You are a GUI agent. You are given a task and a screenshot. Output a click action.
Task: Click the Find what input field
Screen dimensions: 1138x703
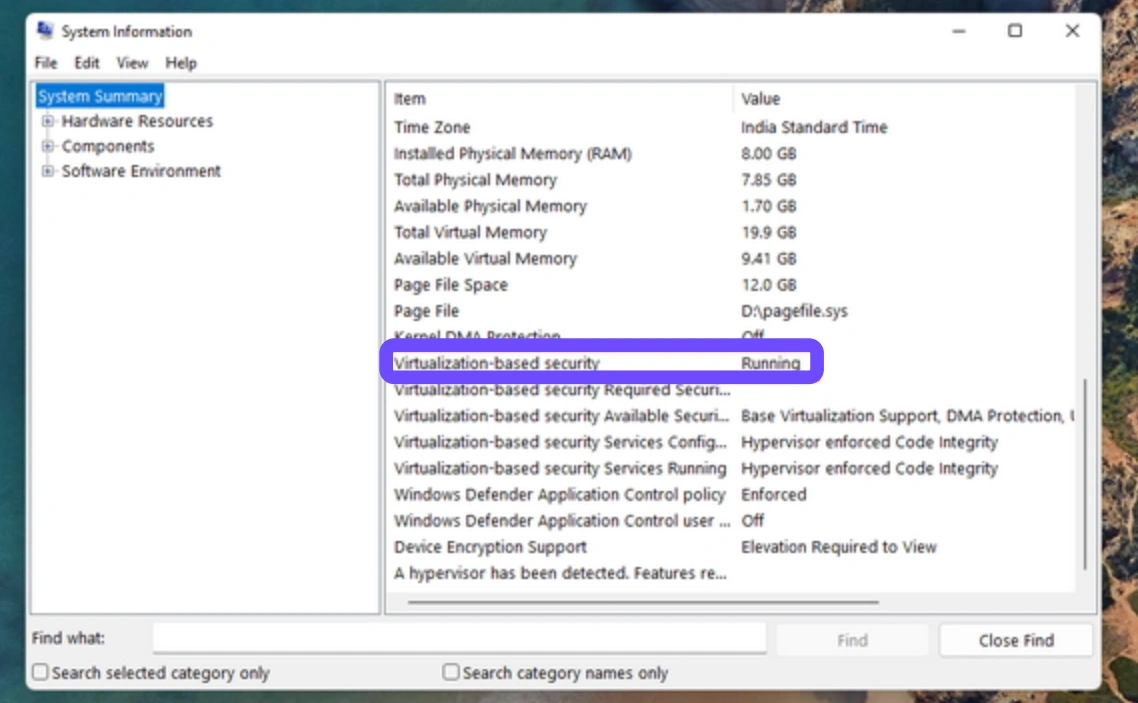coord(459,639)
